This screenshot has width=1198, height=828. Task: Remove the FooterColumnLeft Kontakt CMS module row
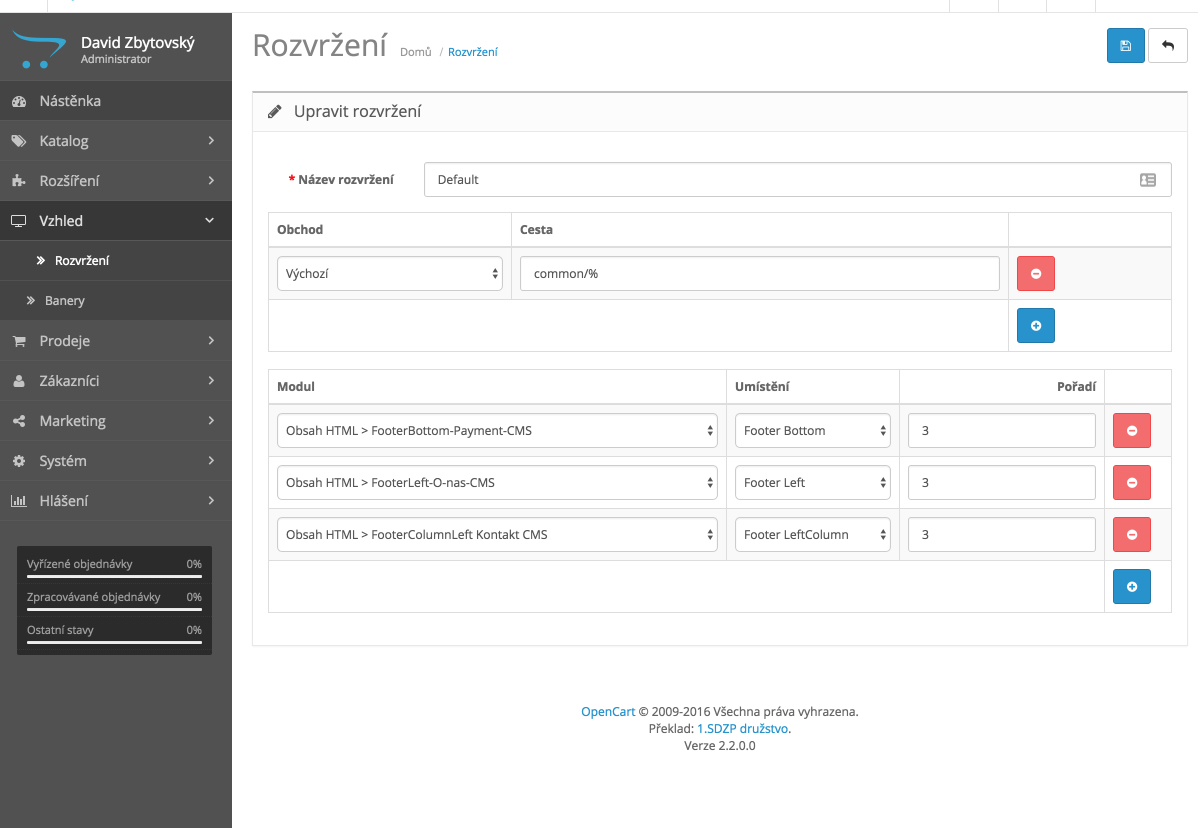tap(1132, 535)
